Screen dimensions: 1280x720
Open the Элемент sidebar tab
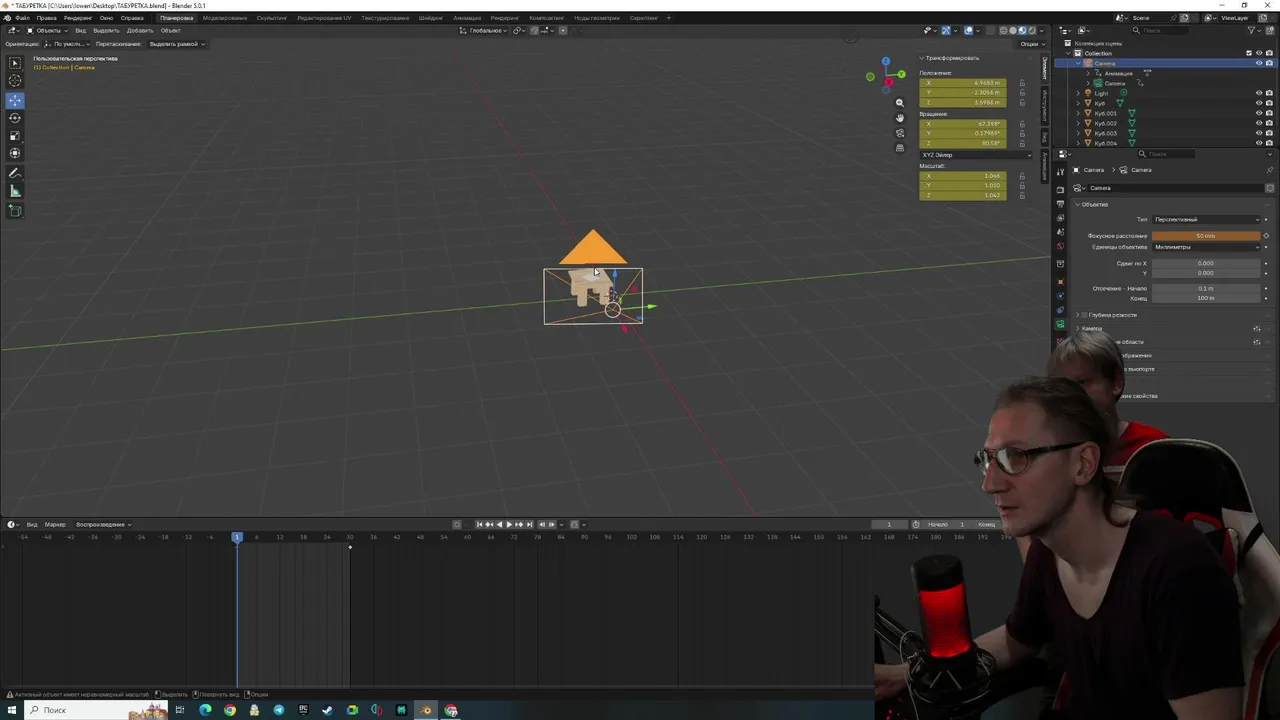(x=1045, y=68)
